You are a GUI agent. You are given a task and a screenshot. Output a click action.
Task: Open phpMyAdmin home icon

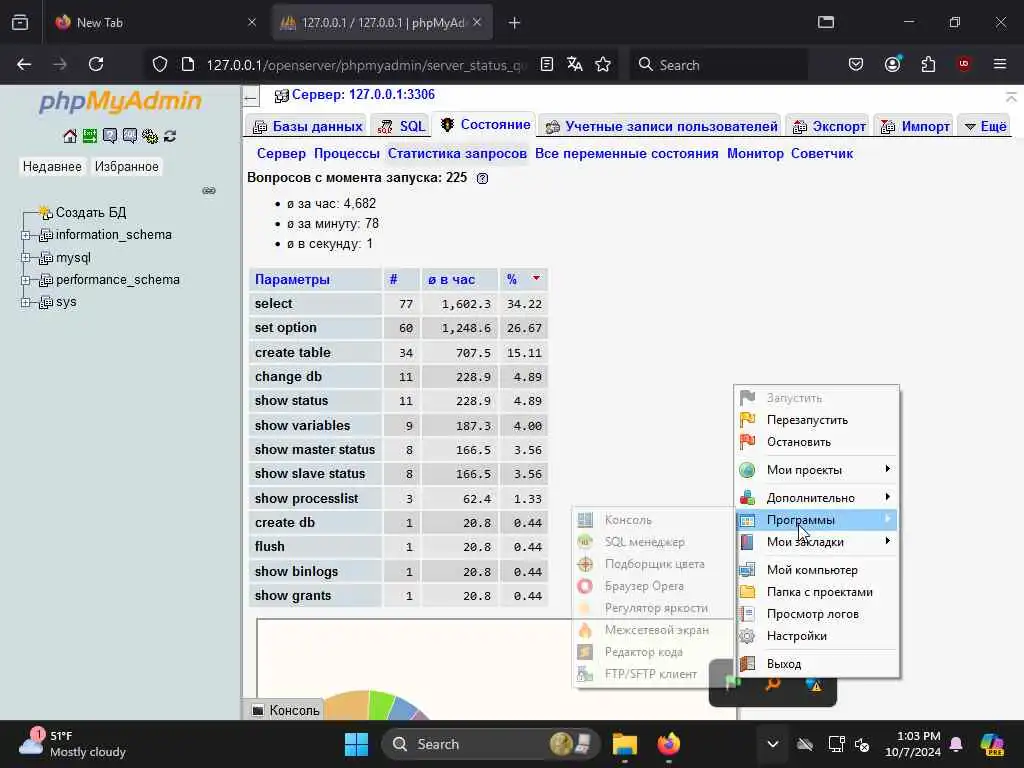(70, 136)
